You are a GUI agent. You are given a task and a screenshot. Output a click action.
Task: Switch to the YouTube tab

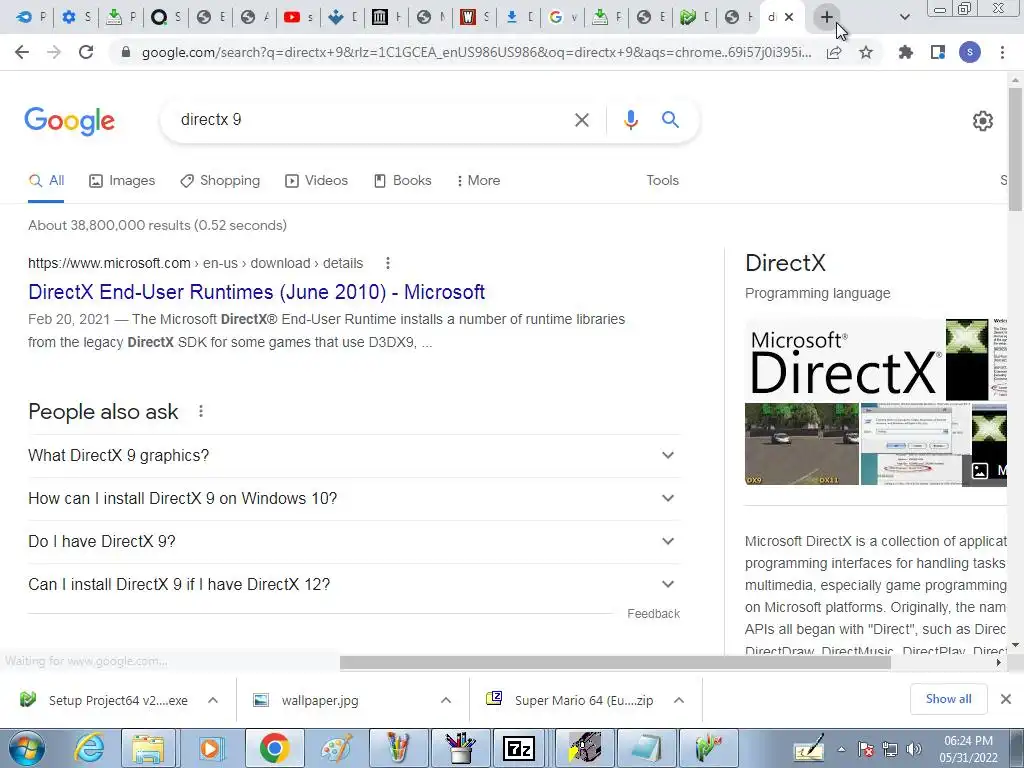click(297, 18)
